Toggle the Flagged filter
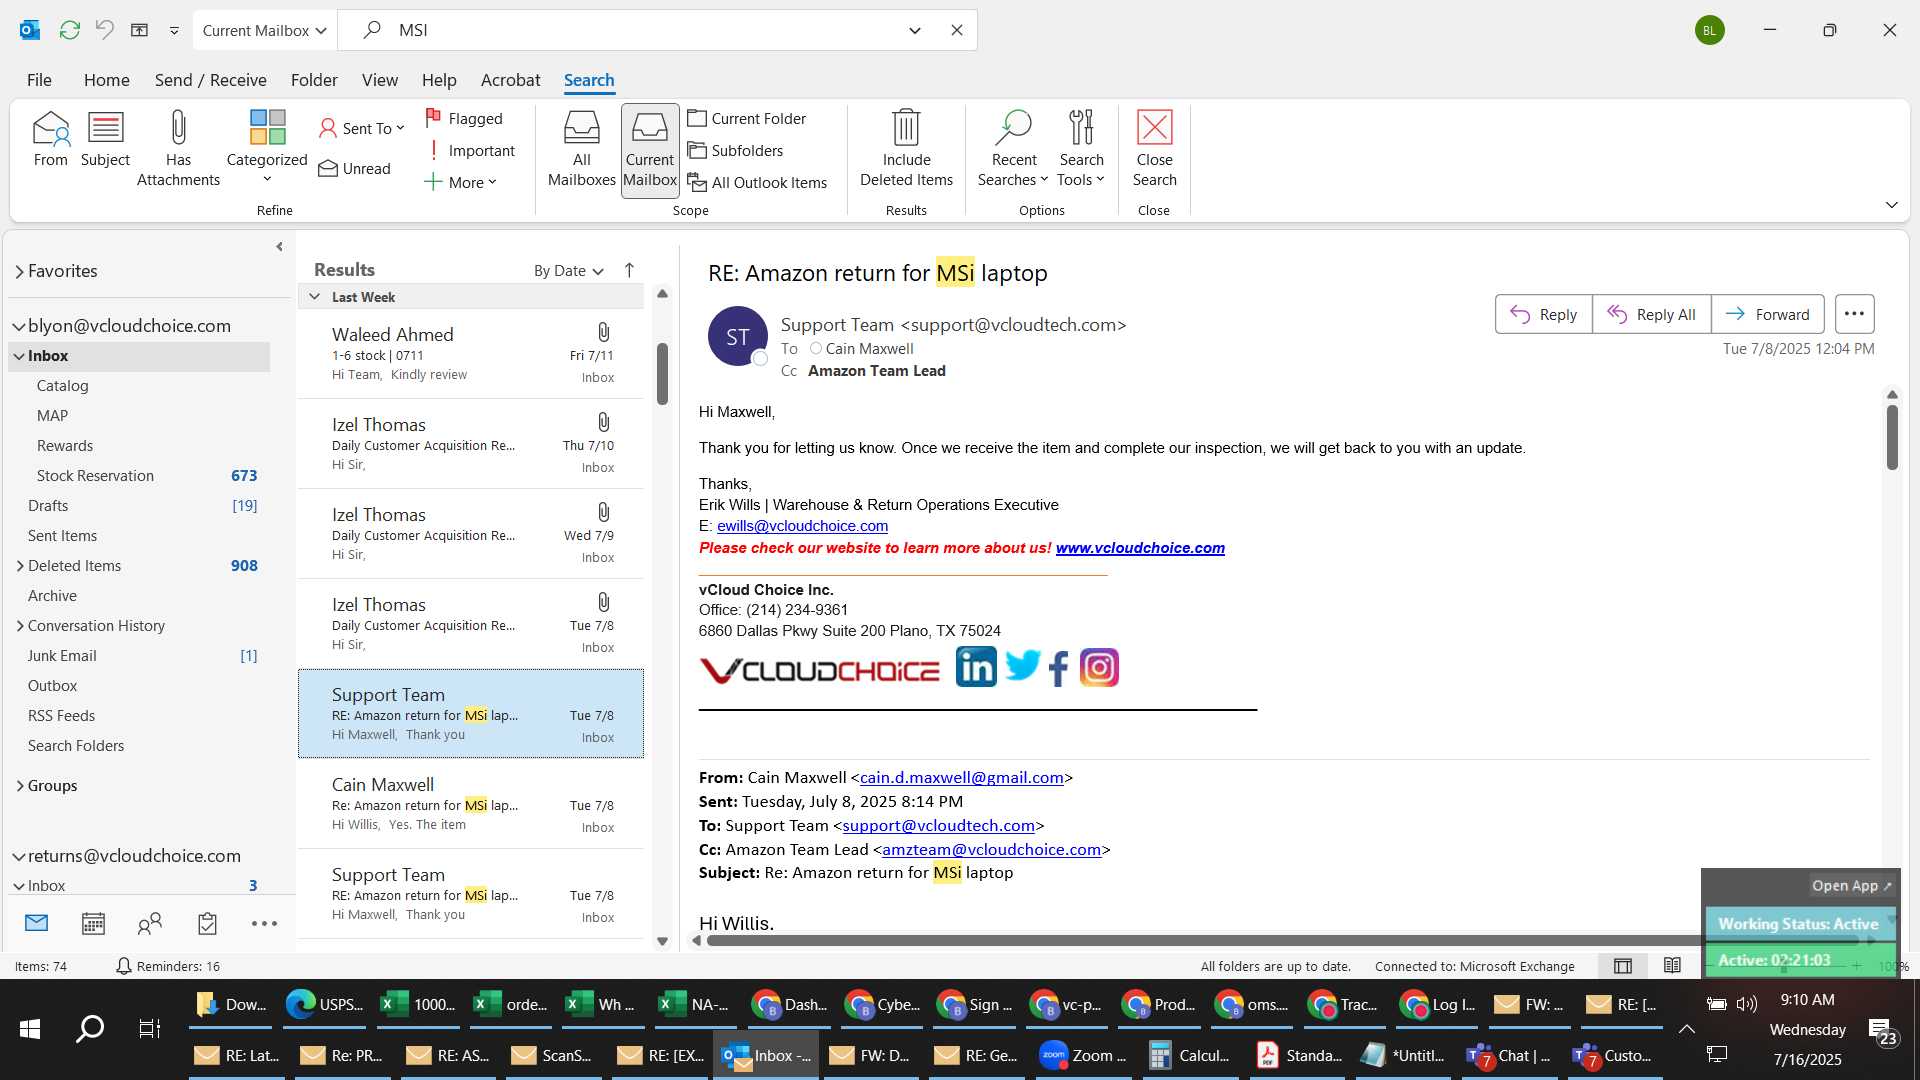The height and width of the screenshot is (1080, 1920). pyautogui.click(x=464, y=118)
